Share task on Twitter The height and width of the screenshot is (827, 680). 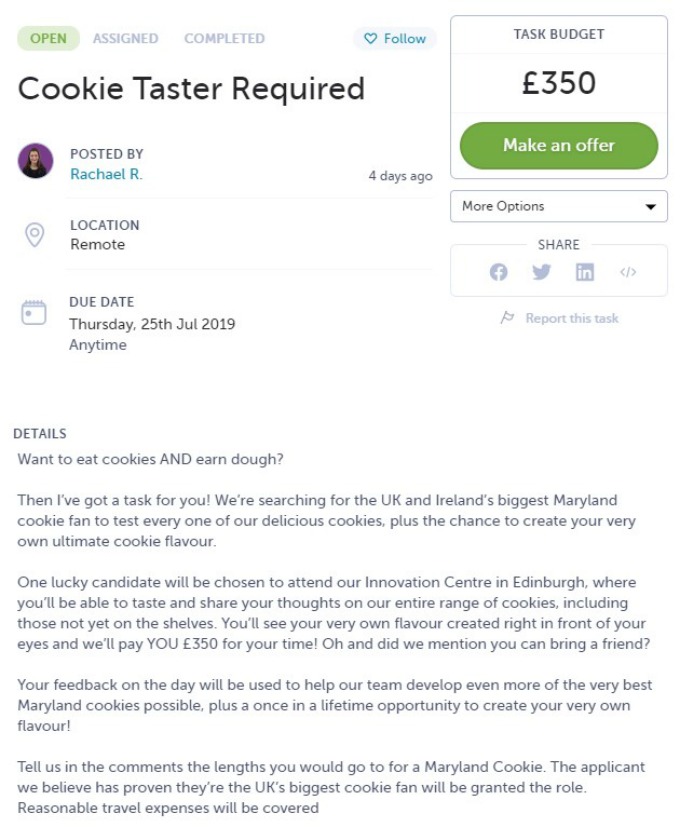(541, 272)
